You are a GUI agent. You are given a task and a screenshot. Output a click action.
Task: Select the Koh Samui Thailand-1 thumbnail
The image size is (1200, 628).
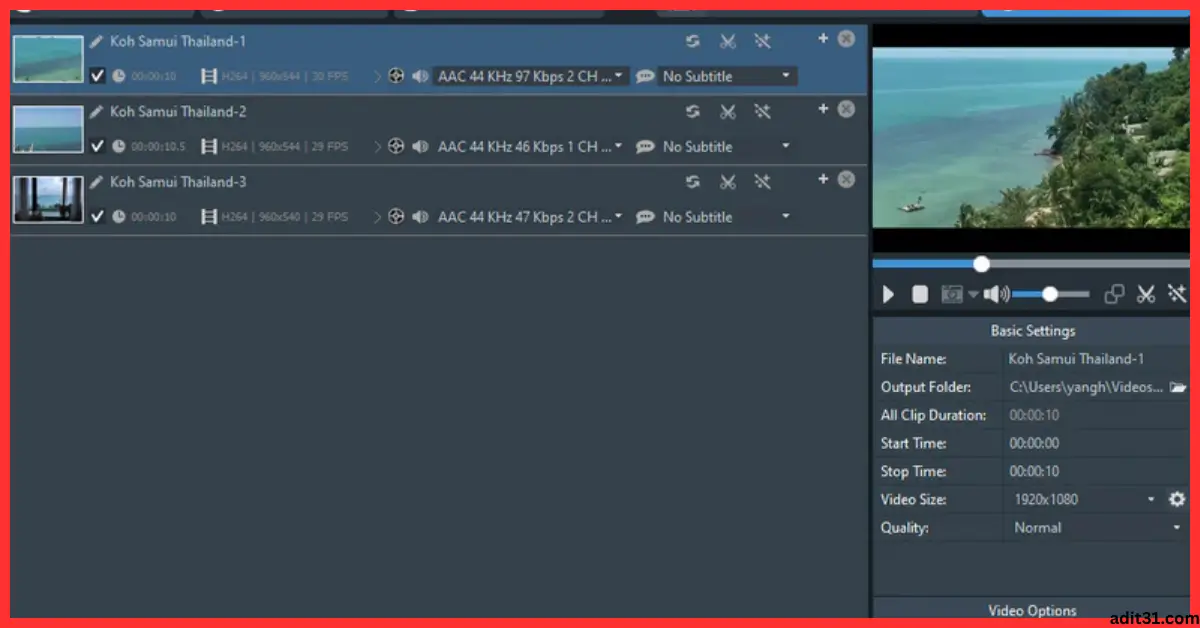(x=48, y=60)
